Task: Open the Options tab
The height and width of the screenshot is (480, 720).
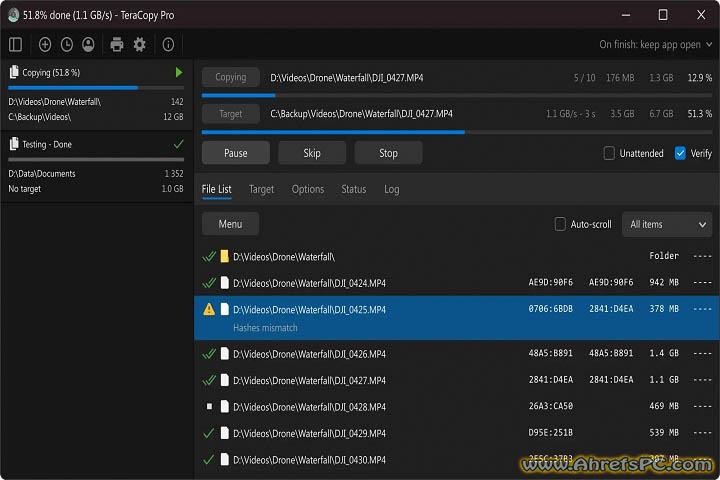Action: (x=308, y=189)
